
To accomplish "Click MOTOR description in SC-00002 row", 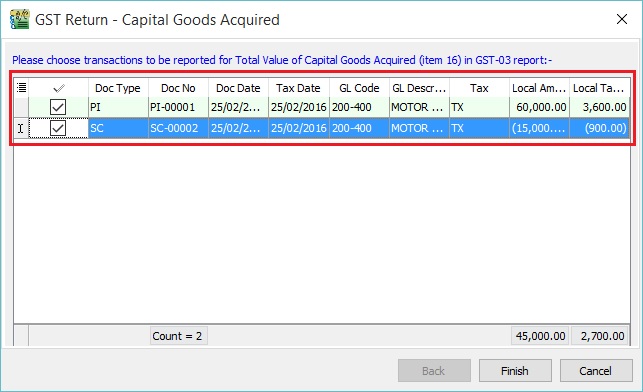I will [x=419, y=128].
